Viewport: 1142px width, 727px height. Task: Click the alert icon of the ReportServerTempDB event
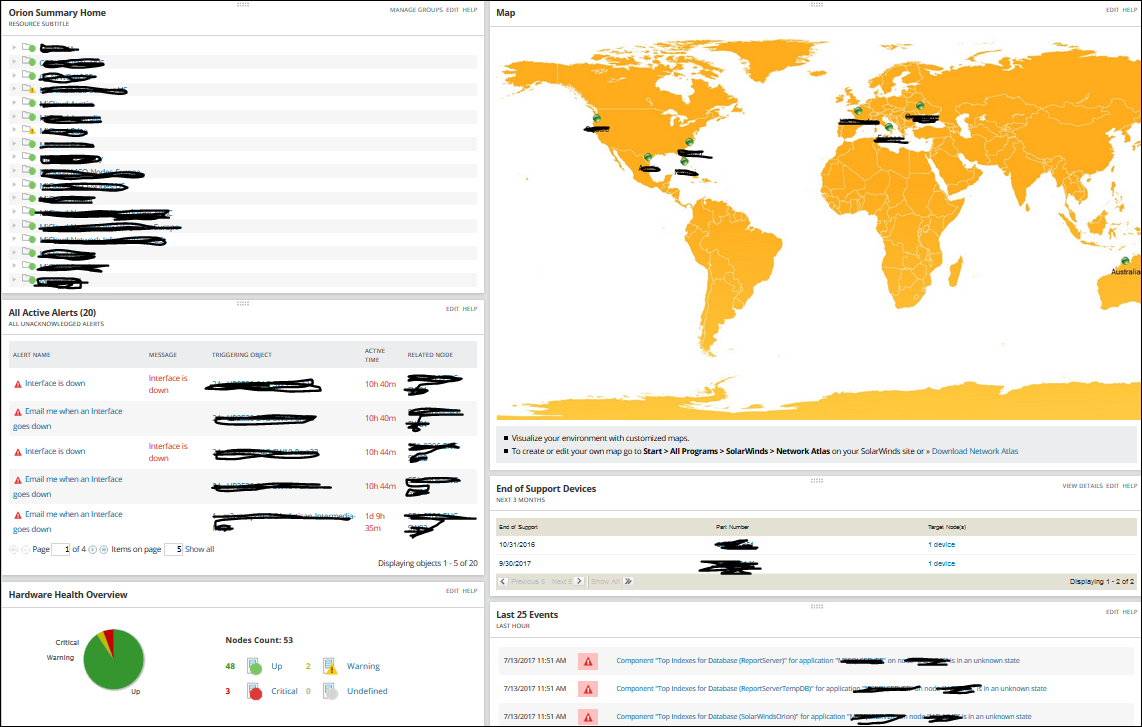[588, 688]
